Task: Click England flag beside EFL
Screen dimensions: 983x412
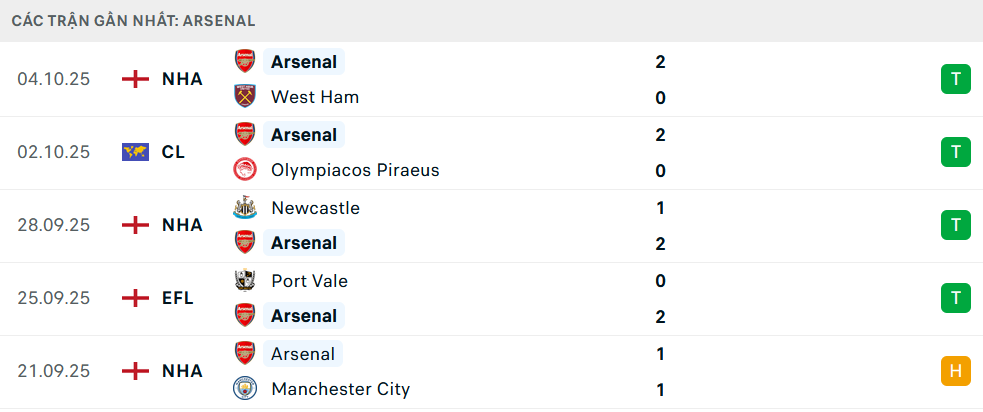Action: [x=135, y=298]
